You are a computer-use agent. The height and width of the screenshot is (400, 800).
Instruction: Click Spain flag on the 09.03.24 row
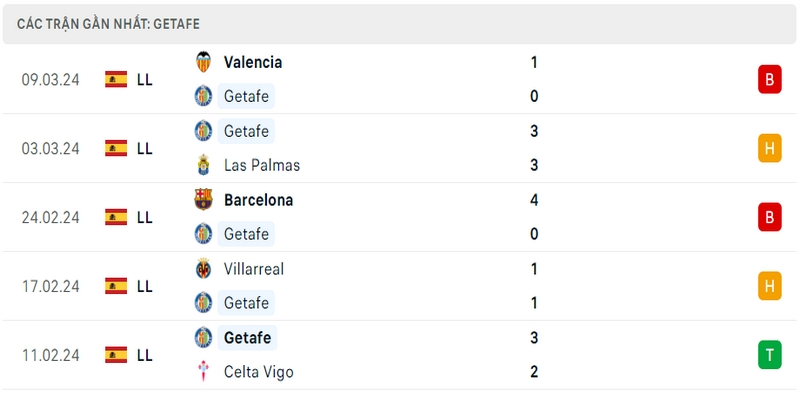tap(116, 79)
